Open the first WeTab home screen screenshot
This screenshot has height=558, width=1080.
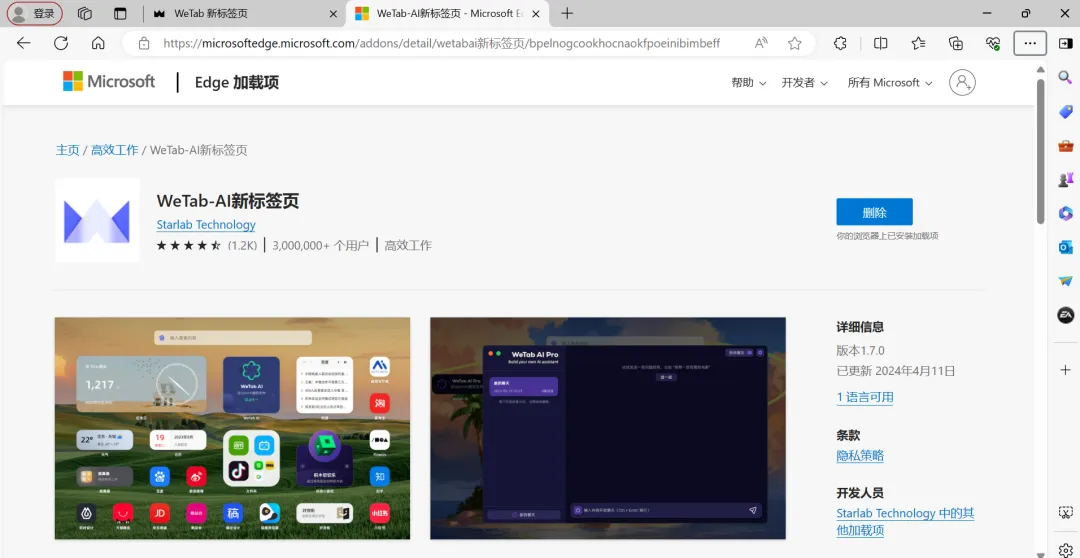tap(232, 428)
